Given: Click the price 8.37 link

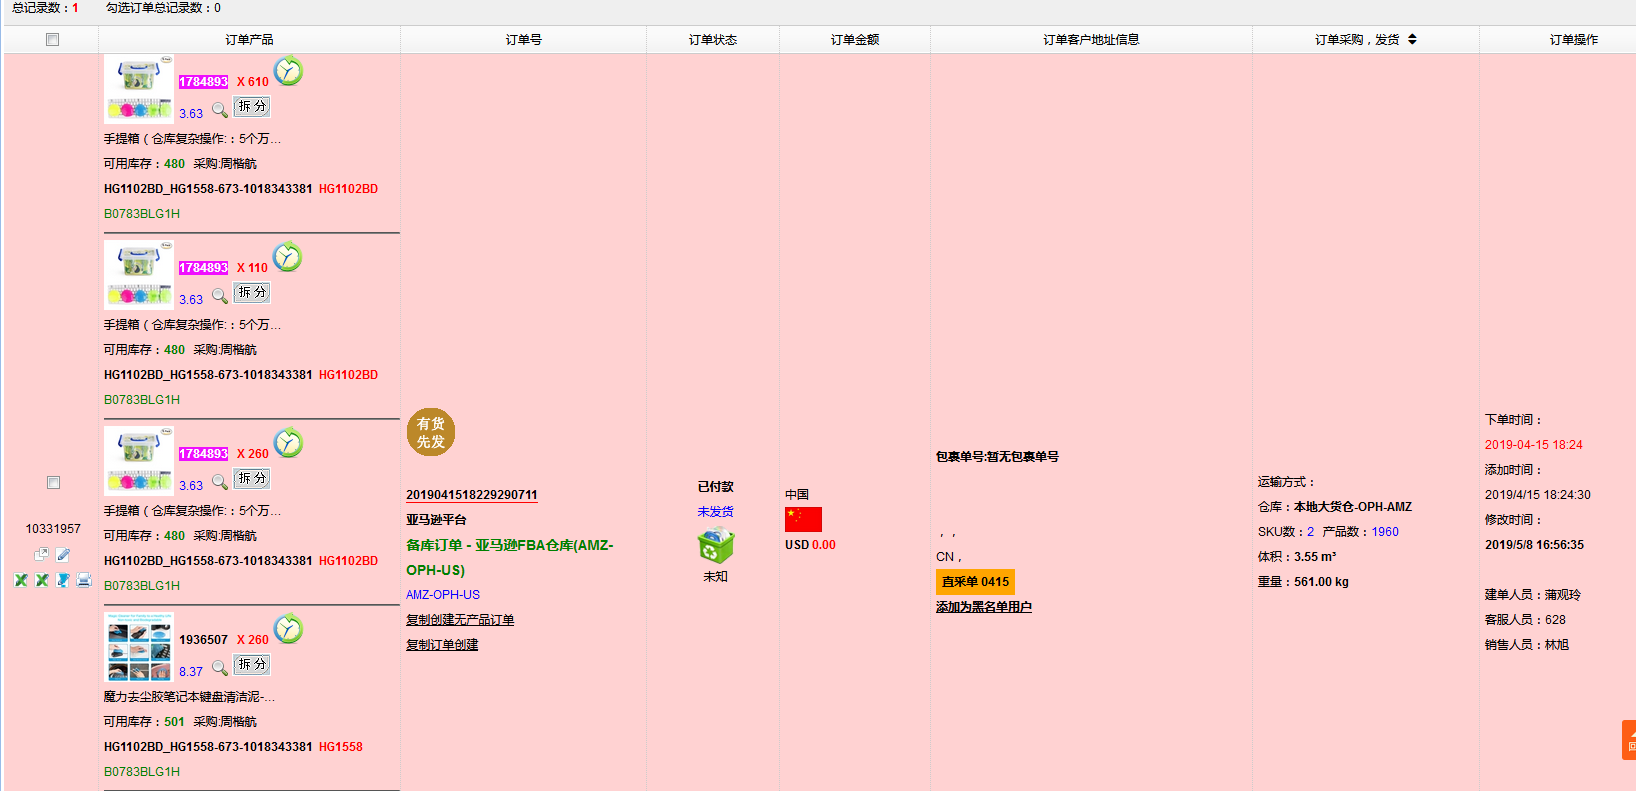Looking at the screenshot, I should (x=191, y=672).
